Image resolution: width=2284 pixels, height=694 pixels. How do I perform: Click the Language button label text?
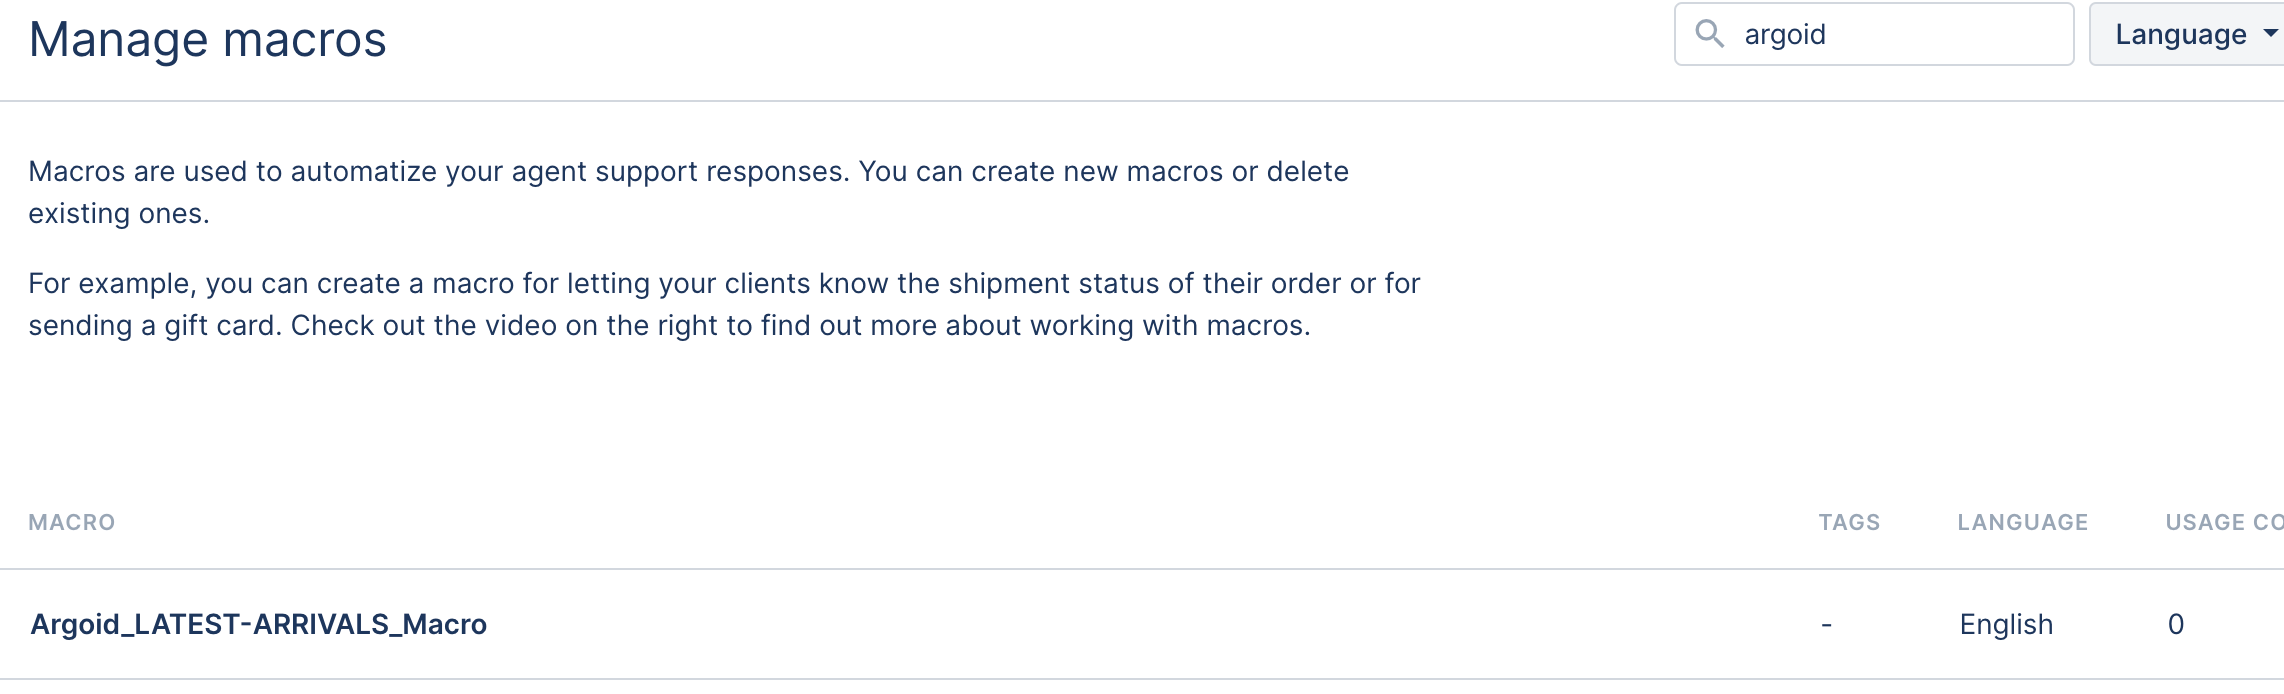pos(2181,34)
